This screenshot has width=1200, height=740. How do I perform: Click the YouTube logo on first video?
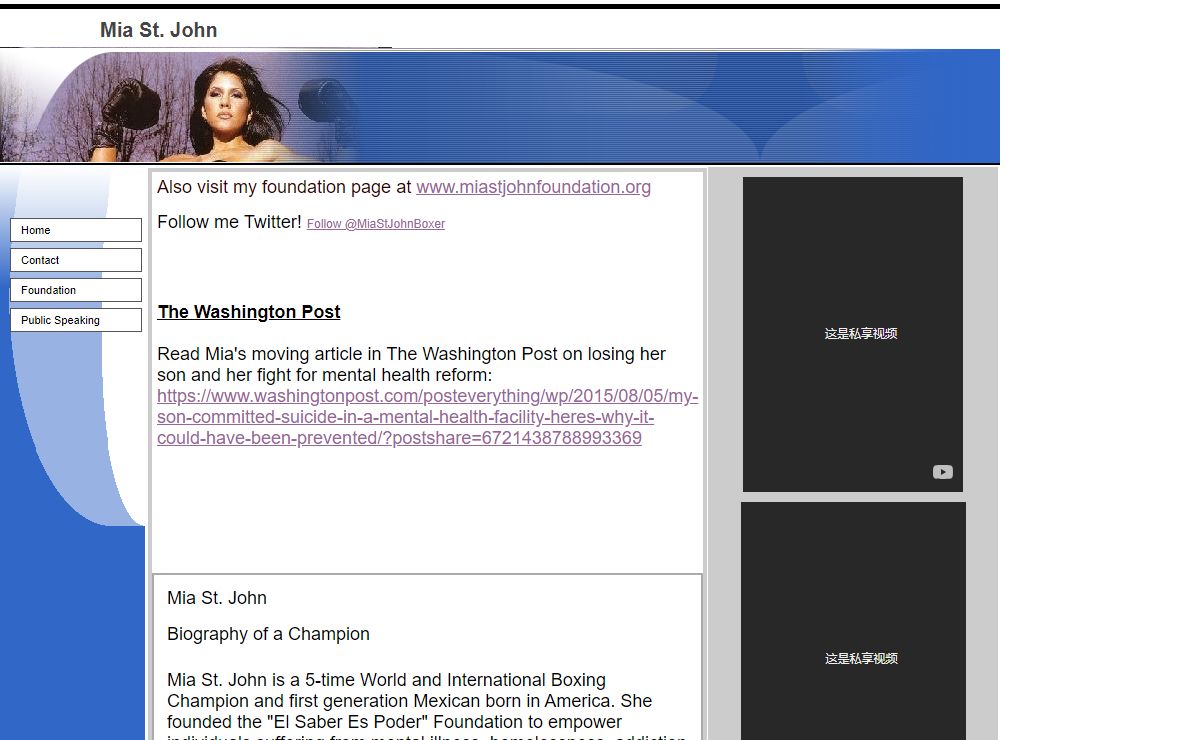pos(943,472)
